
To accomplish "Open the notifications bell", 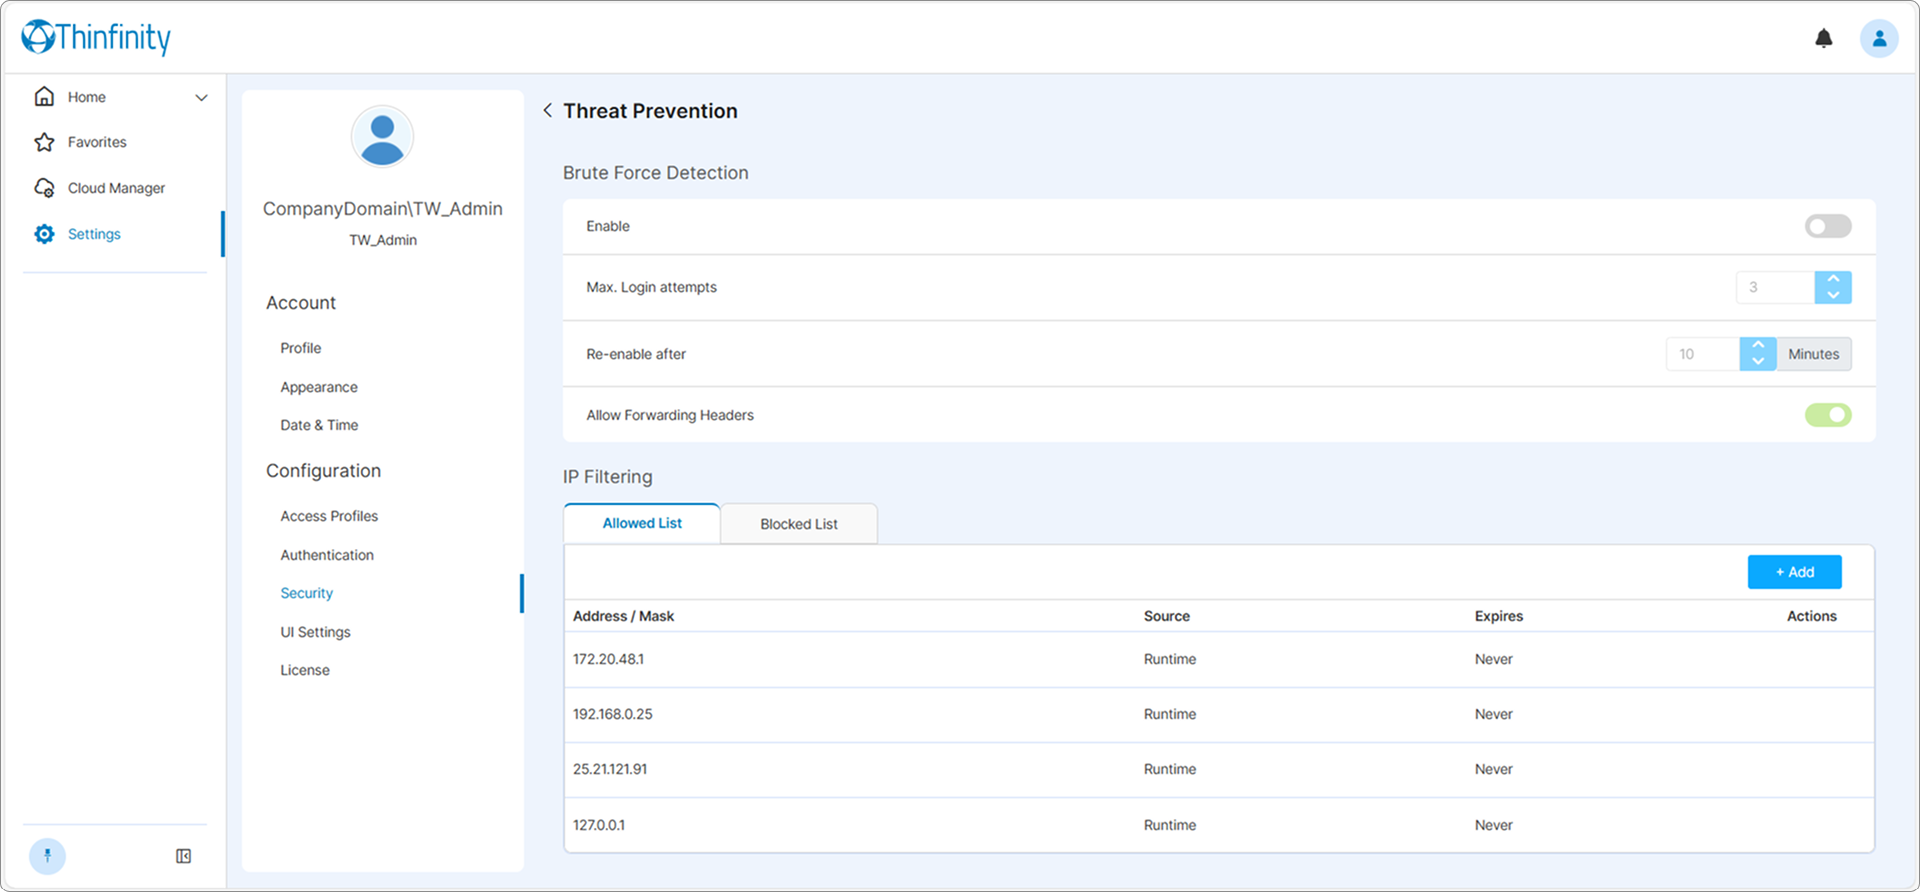I will [1824, 38].
